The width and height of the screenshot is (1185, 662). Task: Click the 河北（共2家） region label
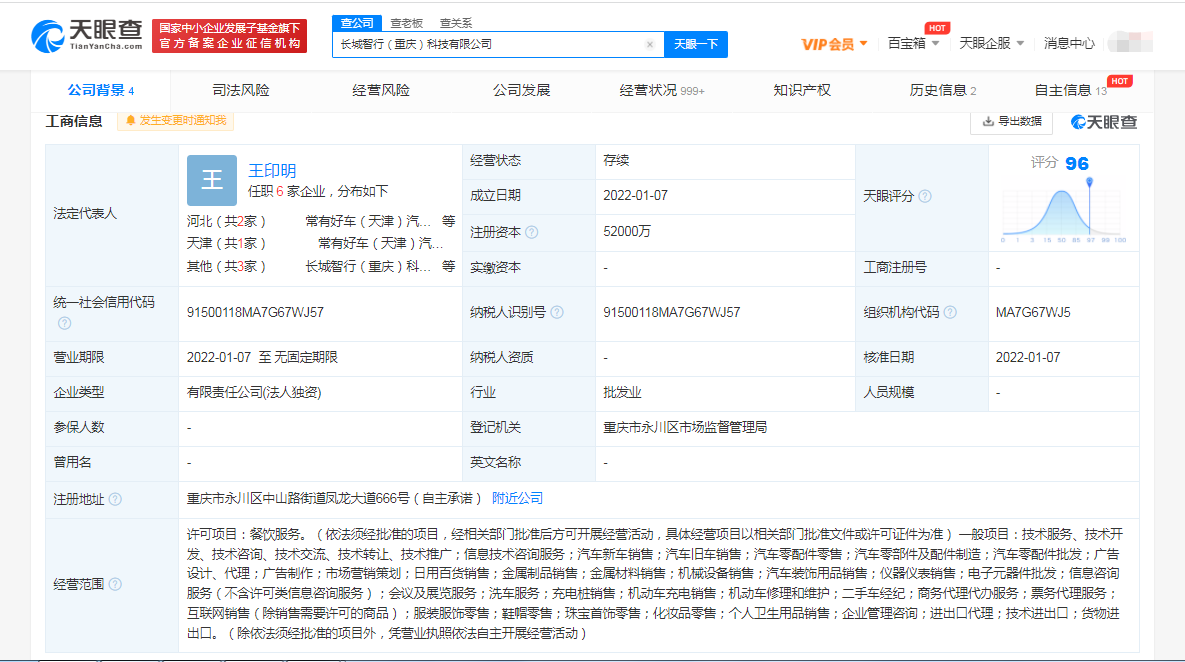[226, 221]
